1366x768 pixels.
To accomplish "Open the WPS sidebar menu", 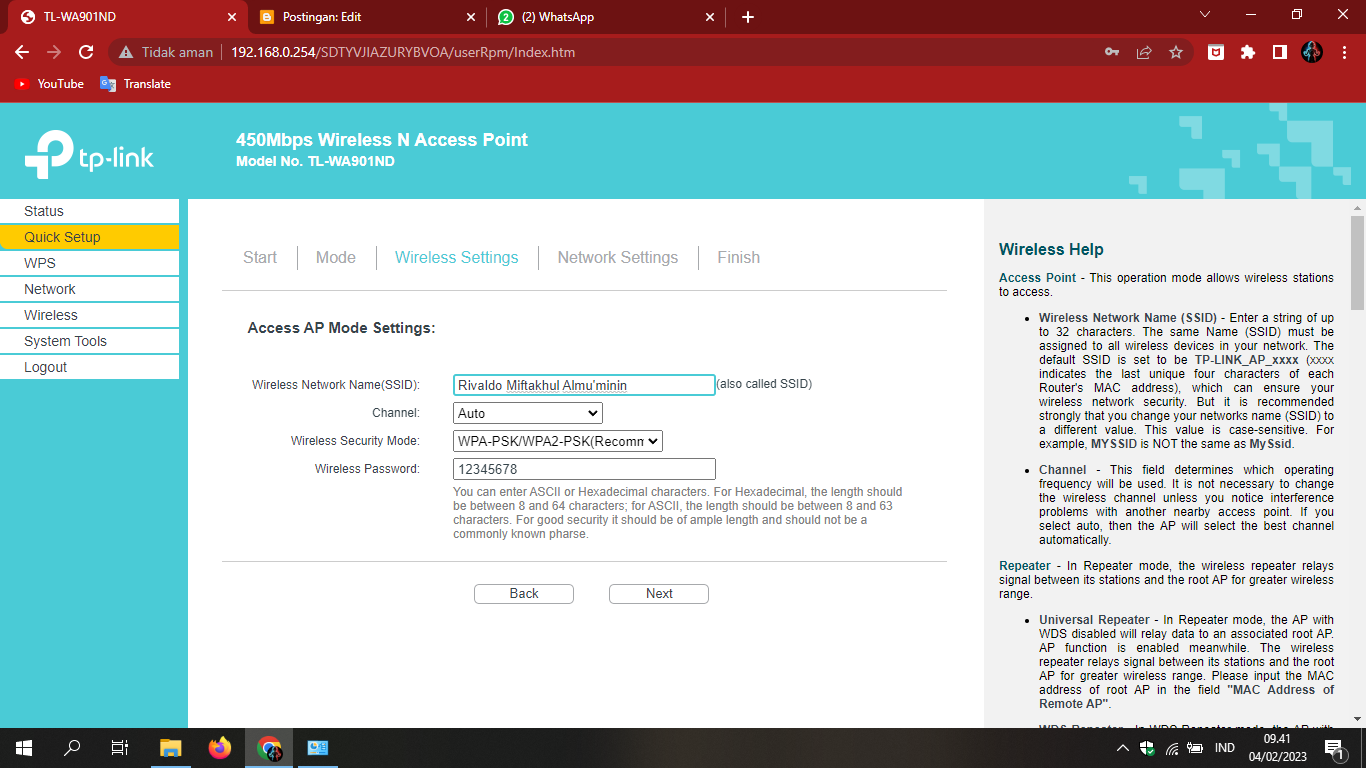I will click(x=89, y=263).
